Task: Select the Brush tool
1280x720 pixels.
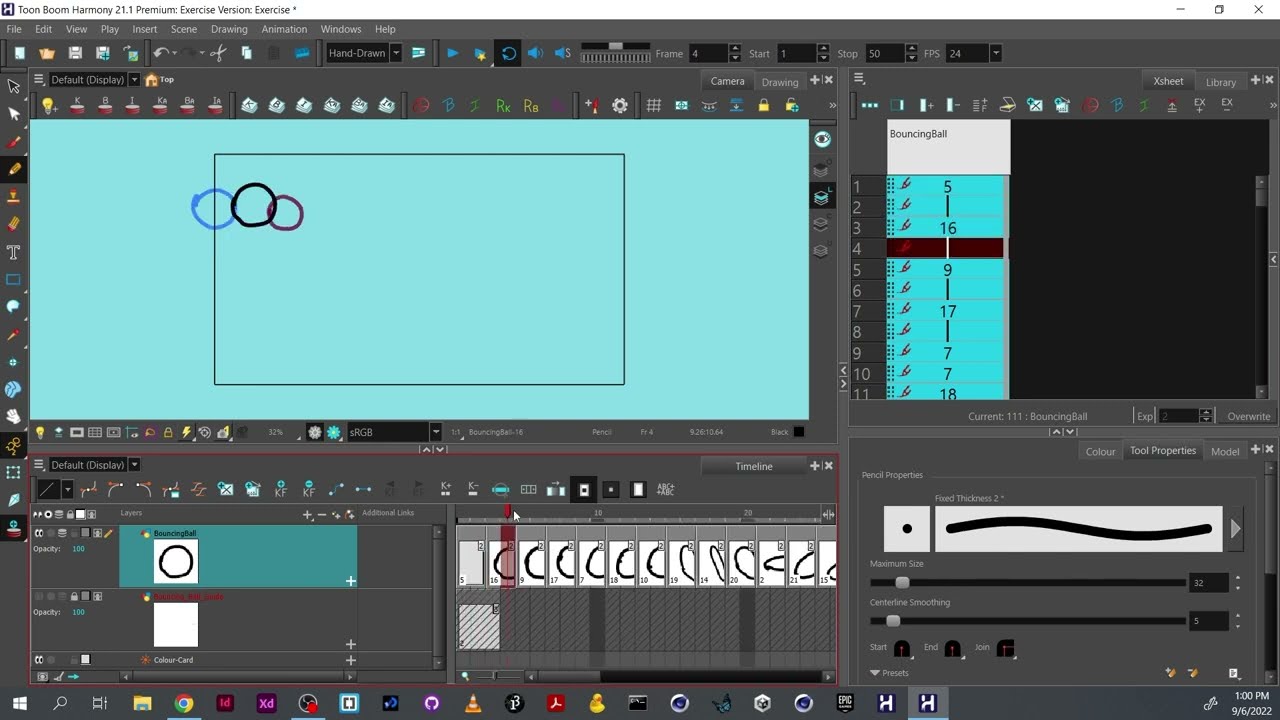Action: pyautogui.click(x=14, y=142)
